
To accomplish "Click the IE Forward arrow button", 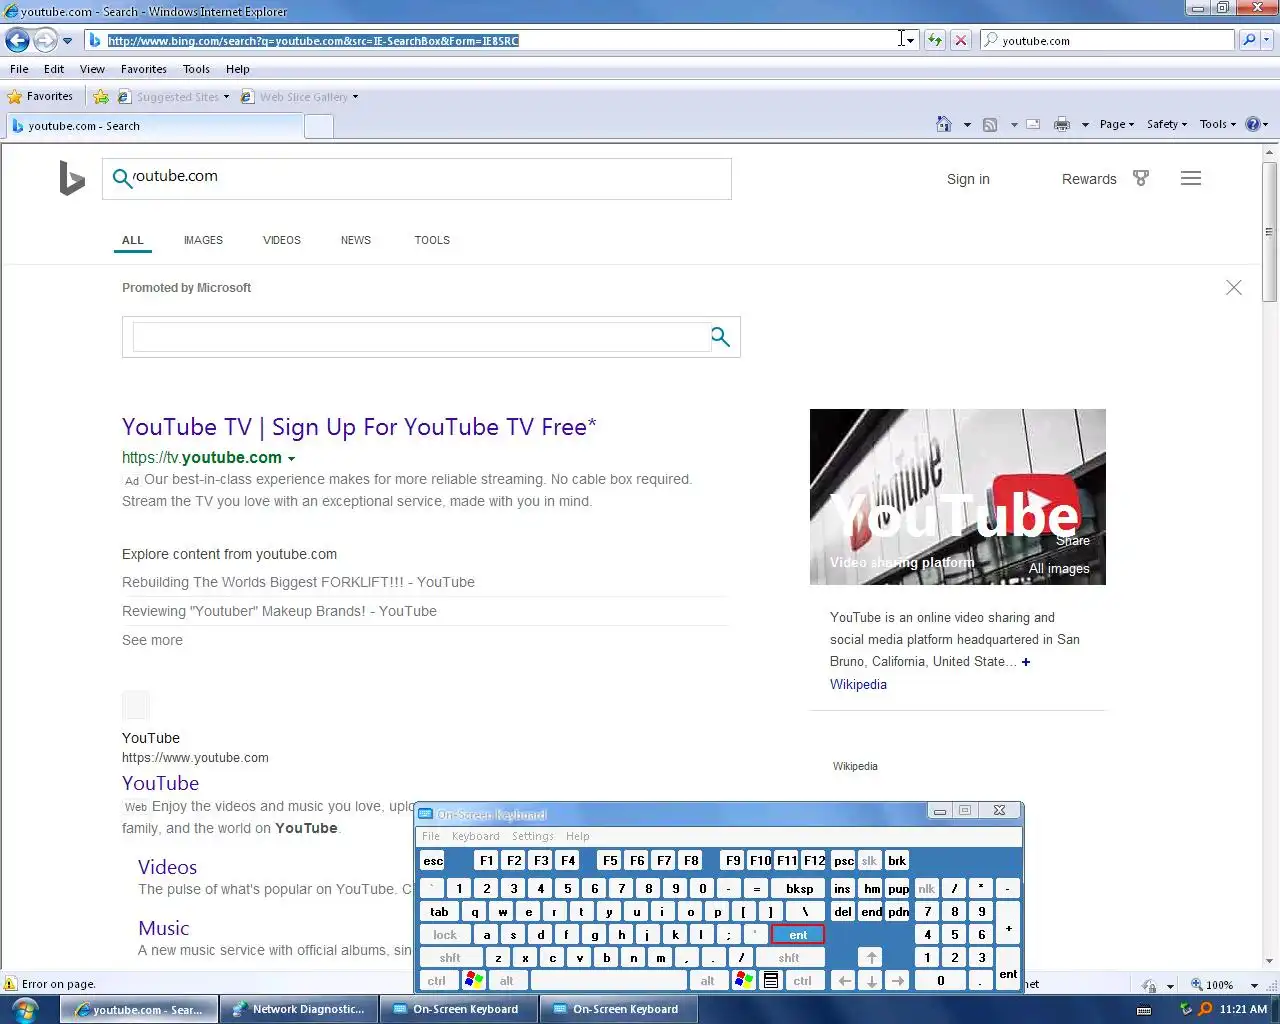I will (x=45, y=41).
